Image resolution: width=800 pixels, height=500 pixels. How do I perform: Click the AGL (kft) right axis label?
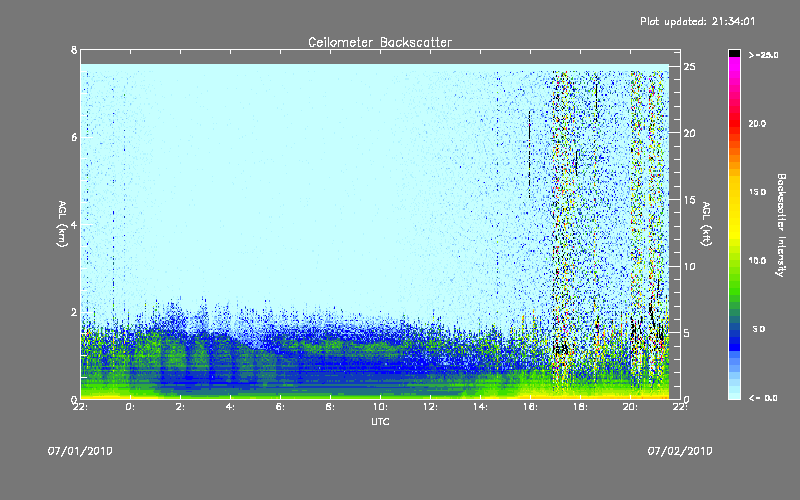point(706,224)
